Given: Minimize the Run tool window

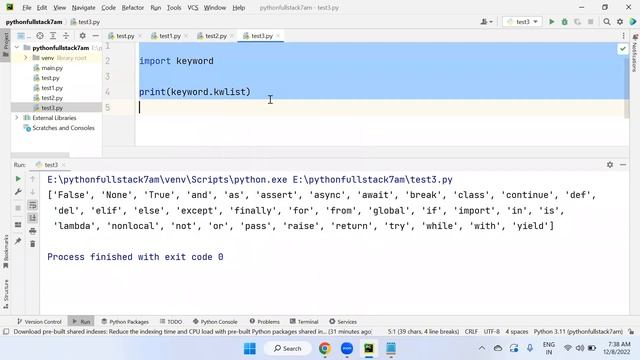Looking at the screenshot, I should (623, 164).
